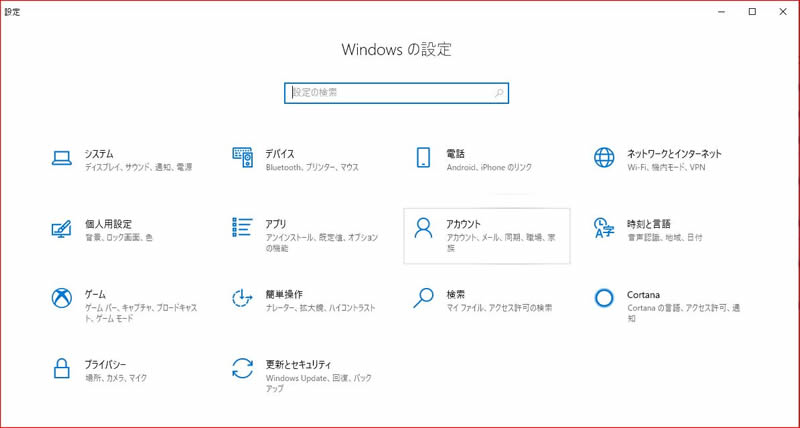Open the デバイス keyboard icon
Image resolution: width=800 pixels, height=428 pixels.
(x=242, y=158)
